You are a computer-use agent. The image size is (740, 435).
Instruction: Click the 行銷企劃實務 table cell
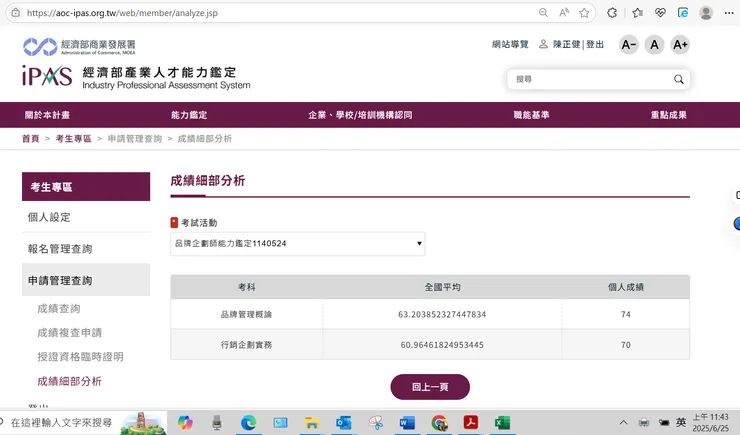tap(246, 345)
